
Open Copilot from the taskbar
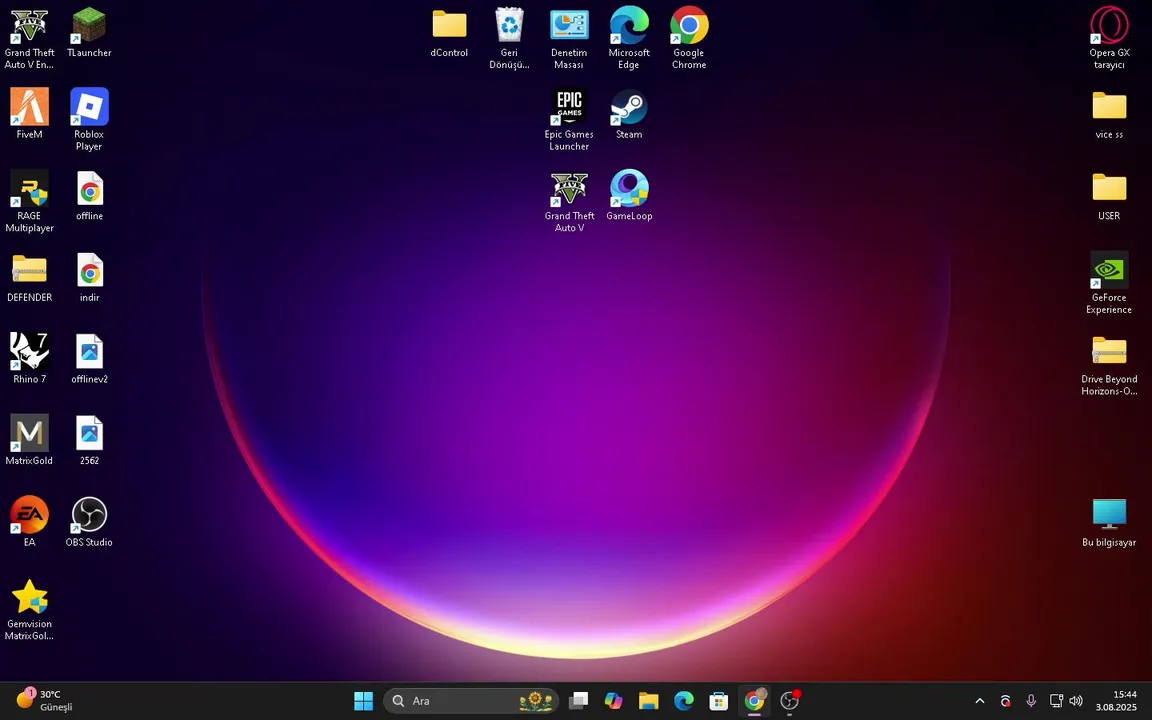613,701
